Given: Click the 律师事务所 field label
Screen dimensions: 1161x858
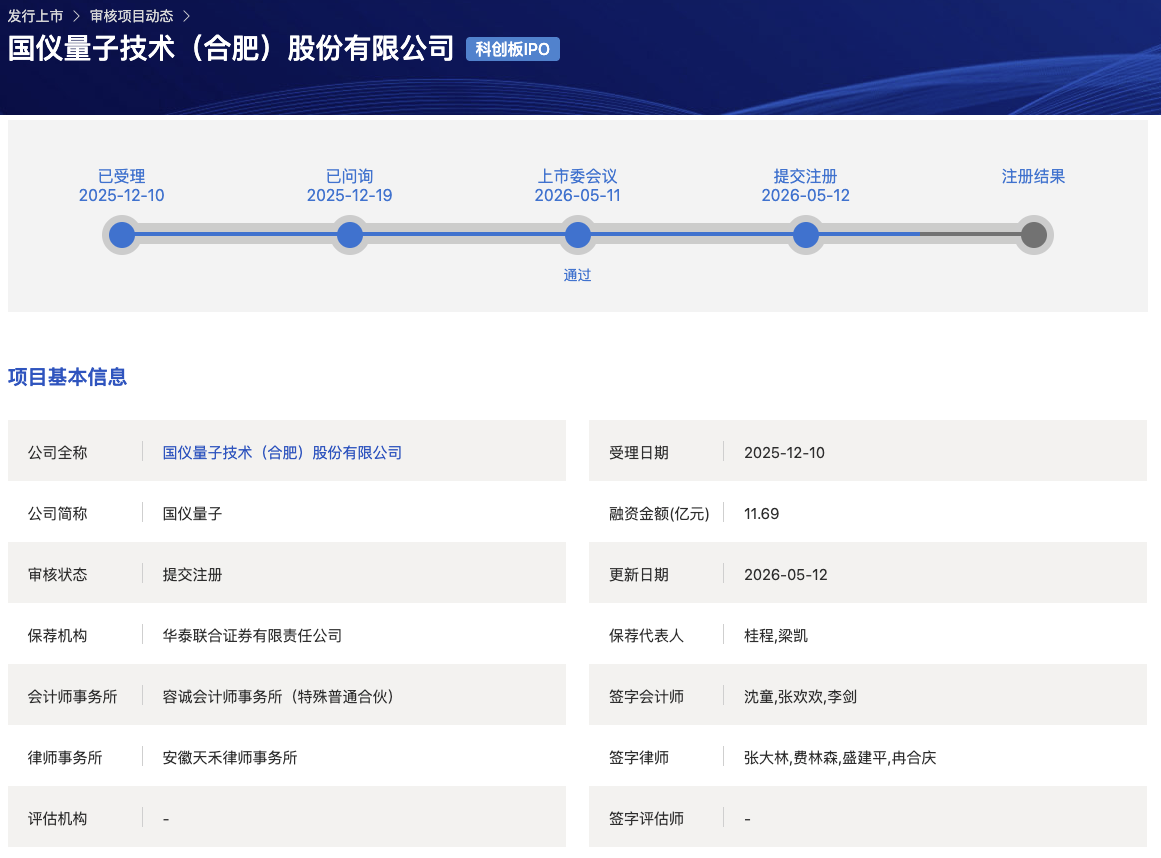Looking at the screenshot, I should click(x=65, y=757).
